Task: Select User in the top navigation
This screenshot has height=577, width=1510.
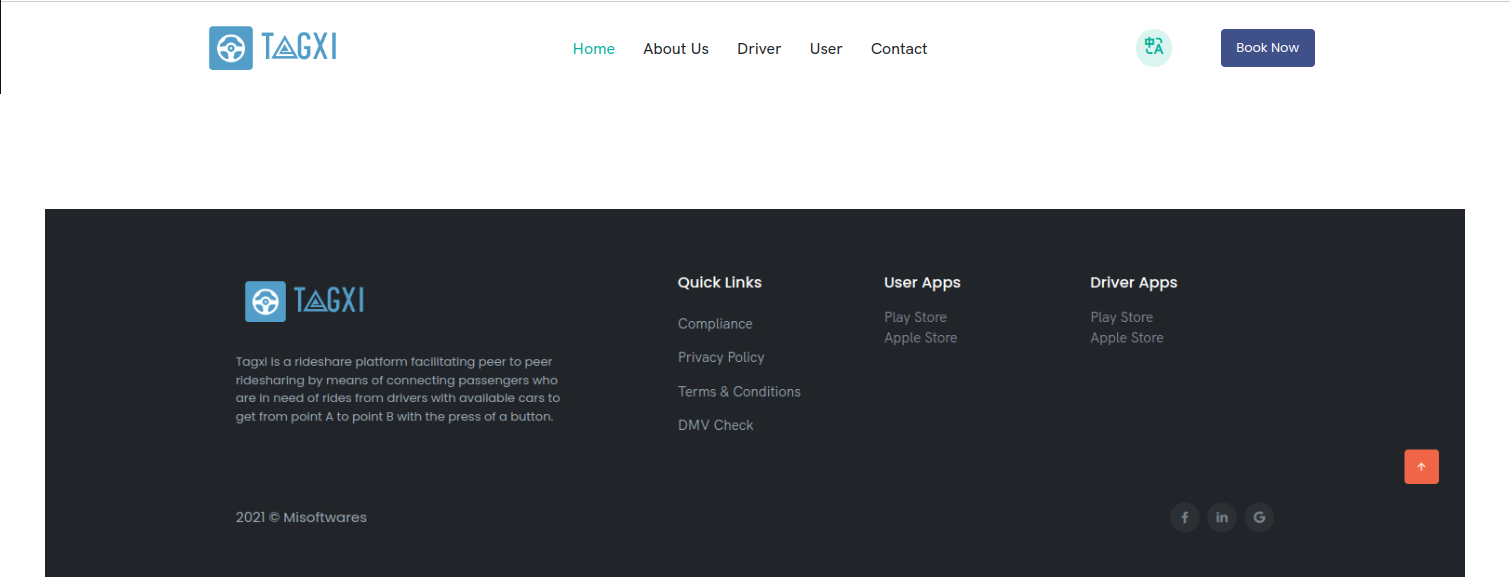Action: [x=826, y=49]
